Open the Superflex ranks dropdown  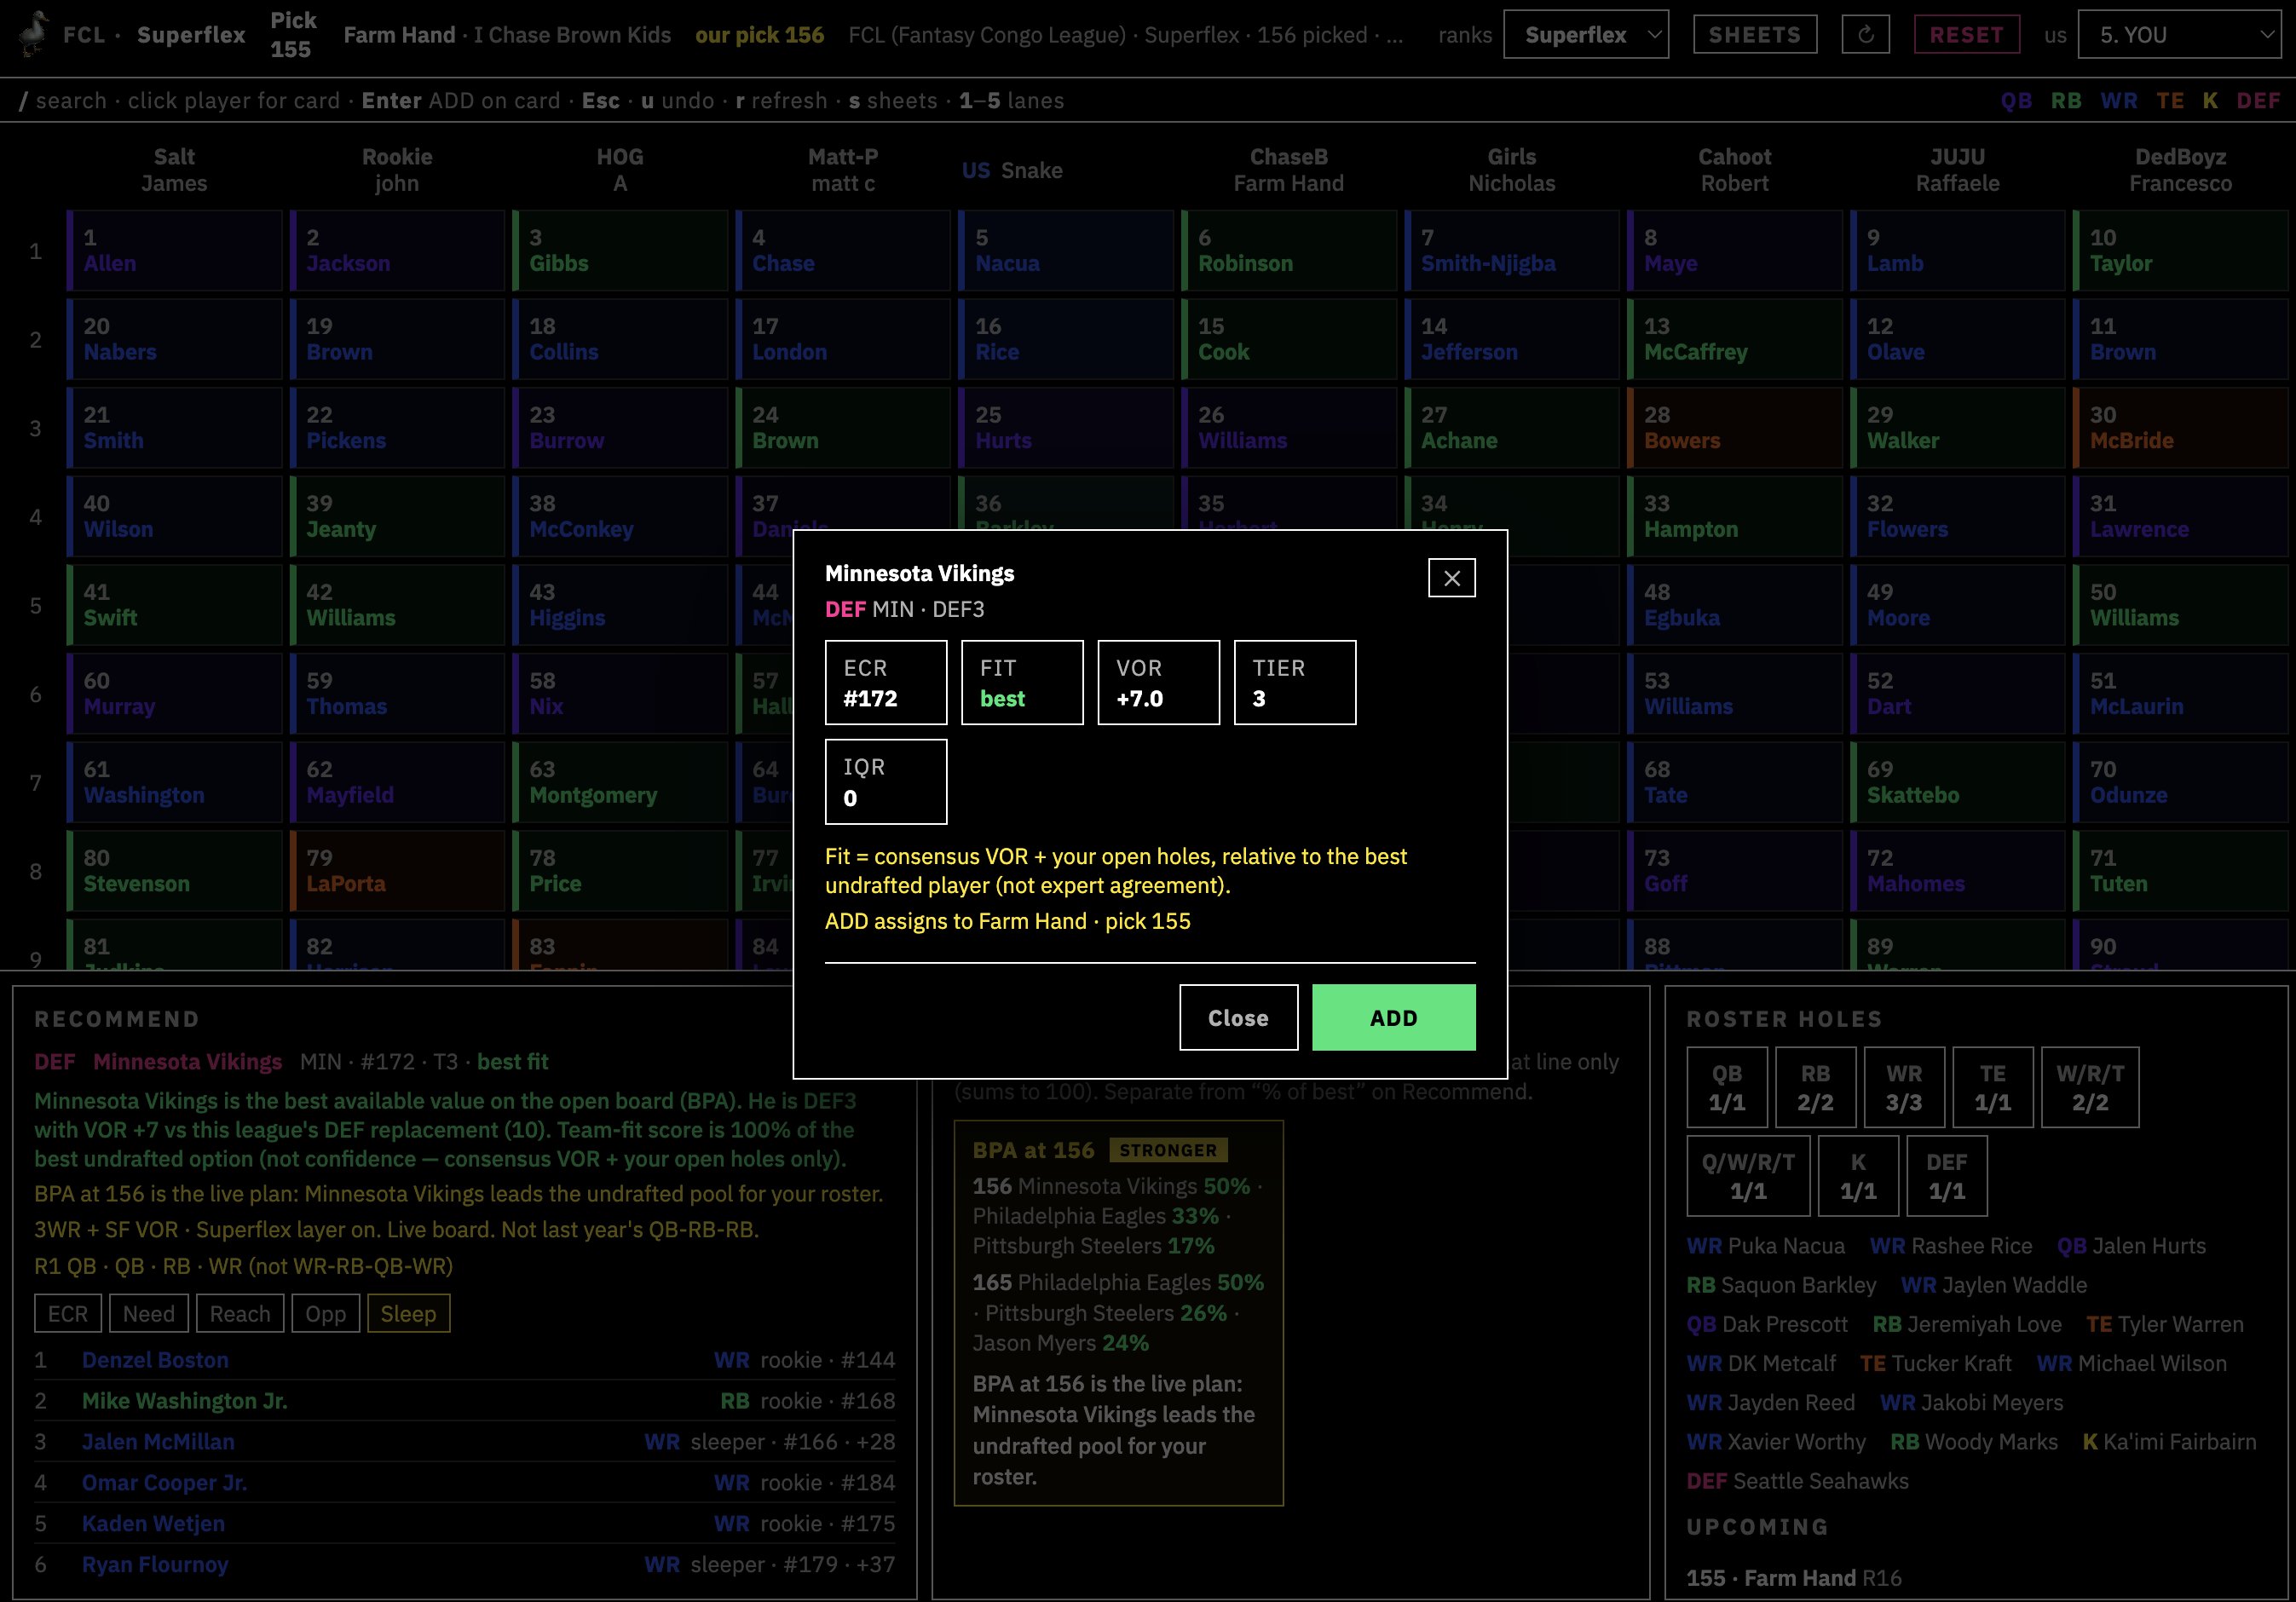1586,35
